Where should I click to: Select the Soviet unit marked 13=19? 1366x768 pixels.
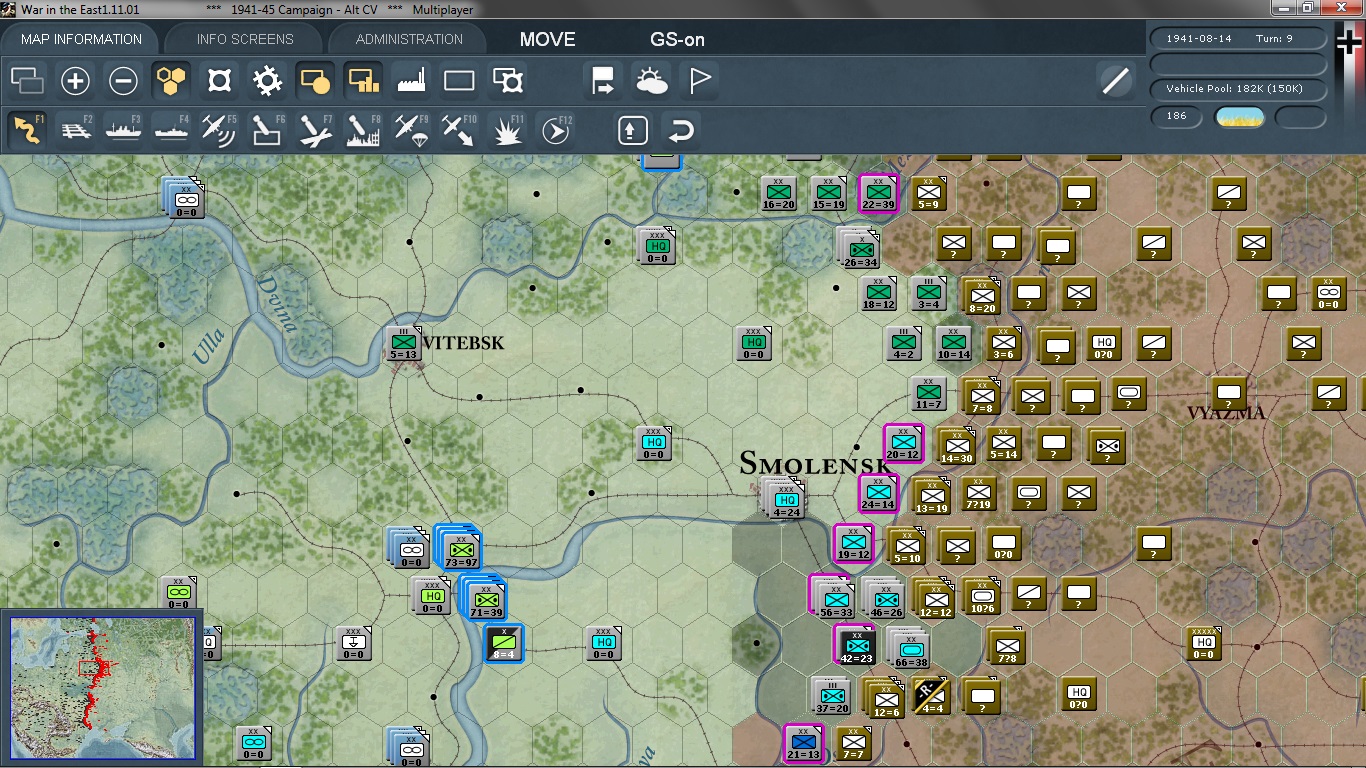tap(931, 494)
